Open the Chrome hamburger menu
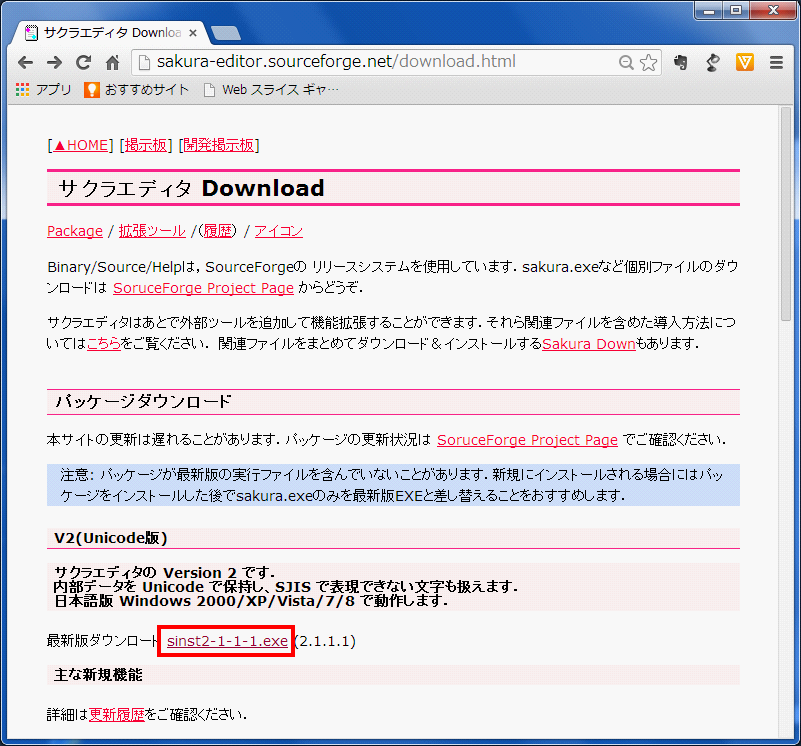The height and width of the screenshot is (746, 801). [776, 62]
